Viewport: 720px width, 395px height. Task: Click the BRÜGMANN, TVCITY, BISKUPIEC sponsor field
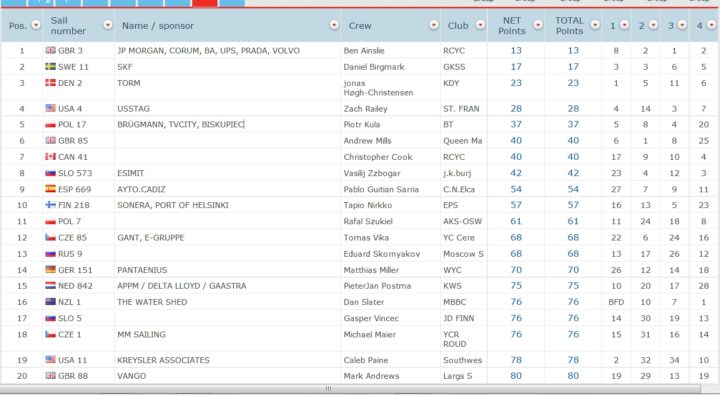coord(228,124)
